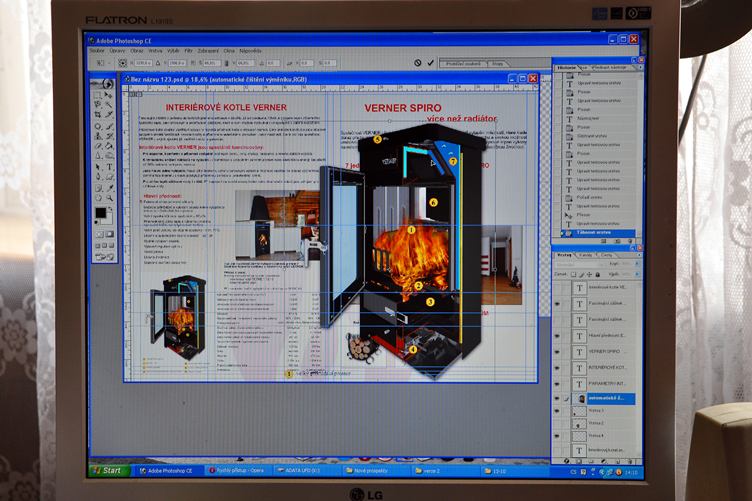The width and height of the screenshot is (752, 501).
Task: Select the Blur tool
Action: point(98,155)
